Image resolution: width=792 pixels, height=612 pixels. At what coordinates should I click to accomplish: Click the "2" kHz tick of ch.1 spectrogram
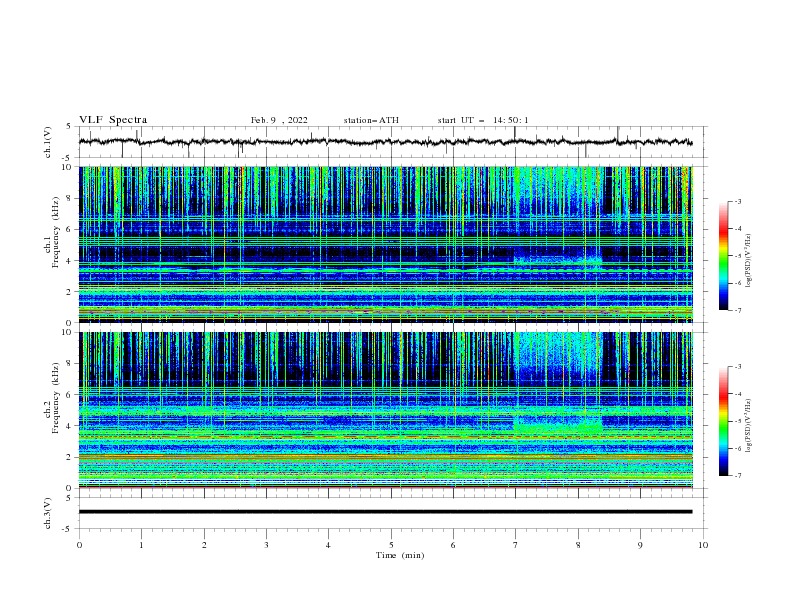[x=70, y=292]
